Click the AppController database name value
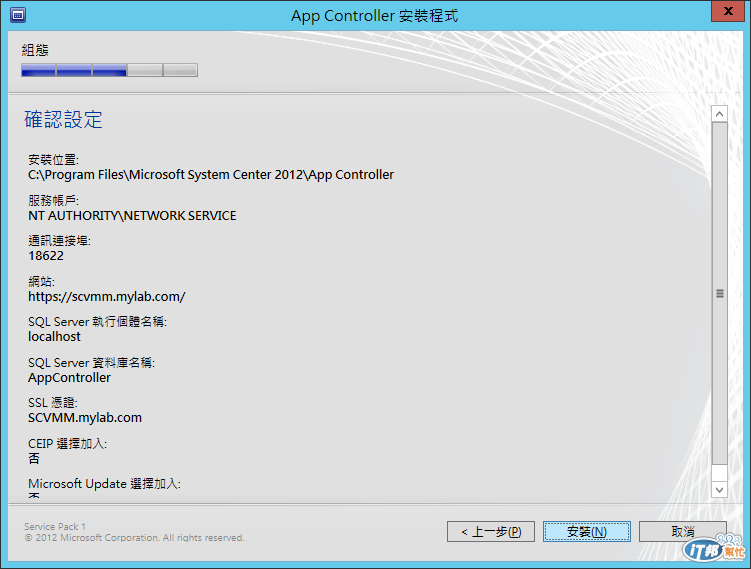751x569 pixels. pos(69,378)
